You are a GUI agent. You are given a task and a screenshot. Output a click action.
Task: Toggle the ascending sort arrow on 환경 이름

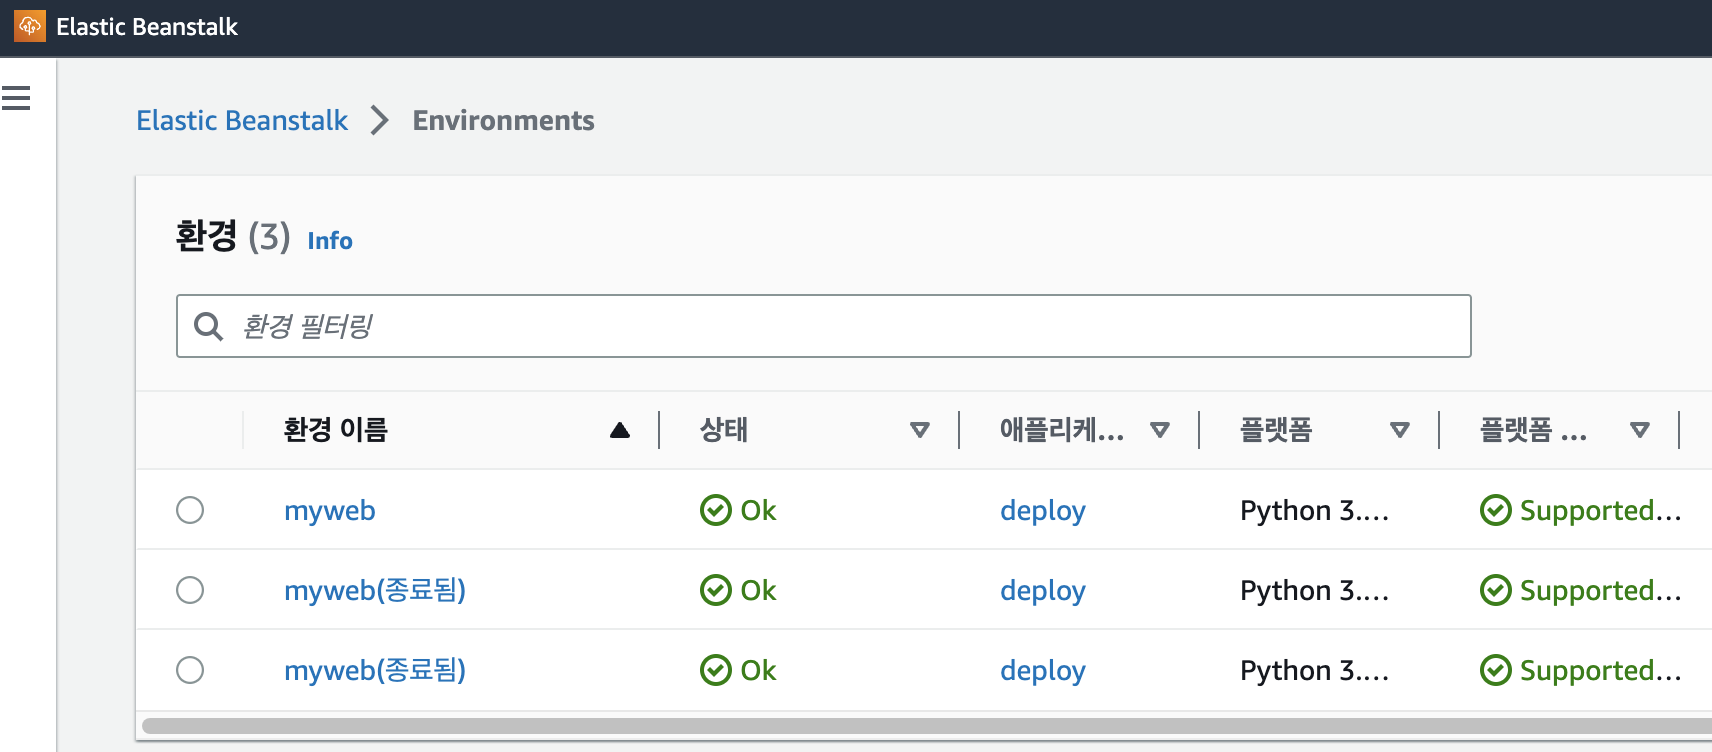(x=620, y=430)
